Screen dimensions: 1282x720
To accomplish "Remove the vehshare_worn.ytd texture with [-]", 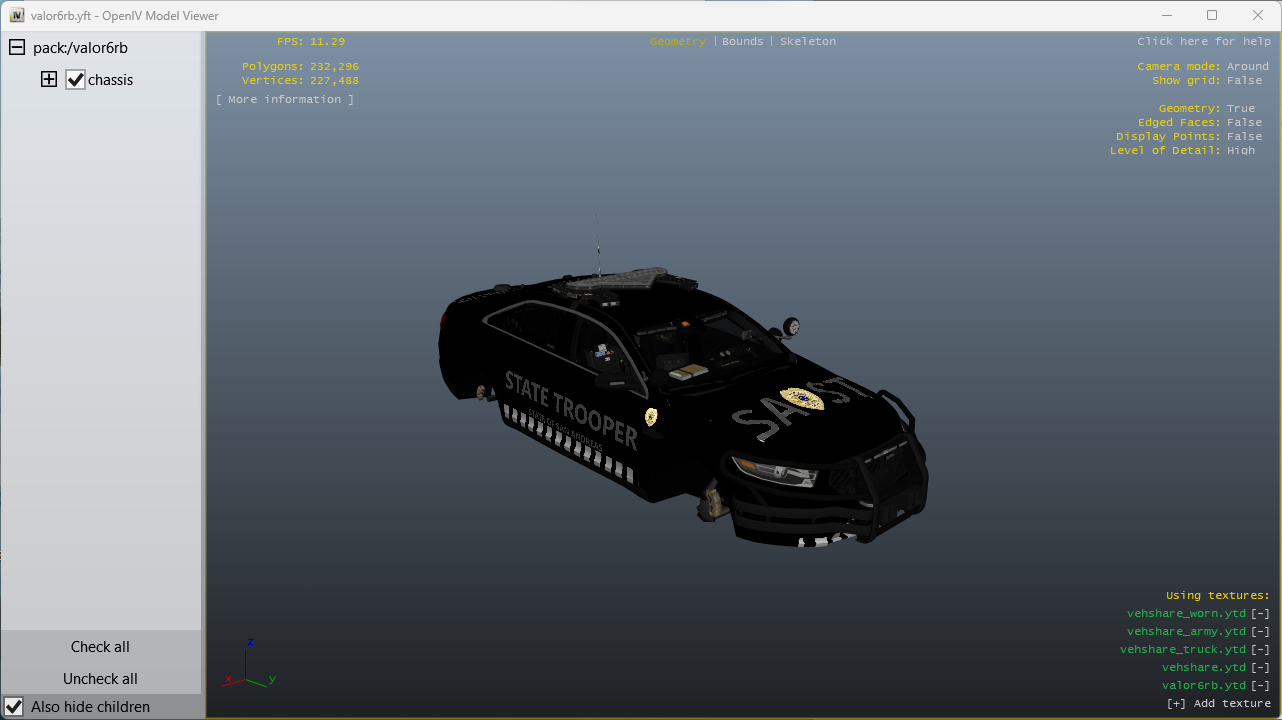I will (1260, 614).
